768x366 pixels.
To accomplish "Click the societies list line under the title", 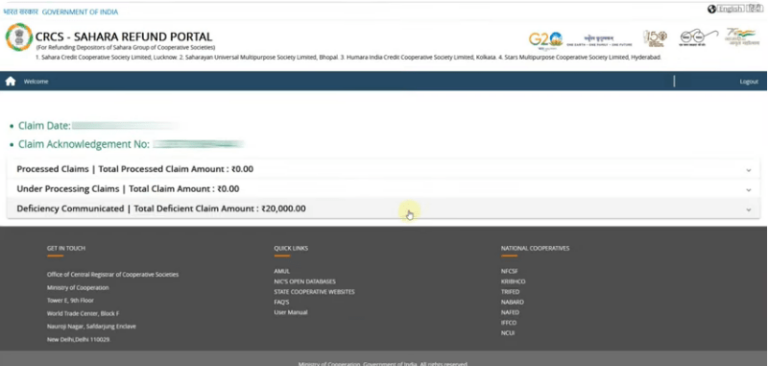I will click(x=349, y=57).
